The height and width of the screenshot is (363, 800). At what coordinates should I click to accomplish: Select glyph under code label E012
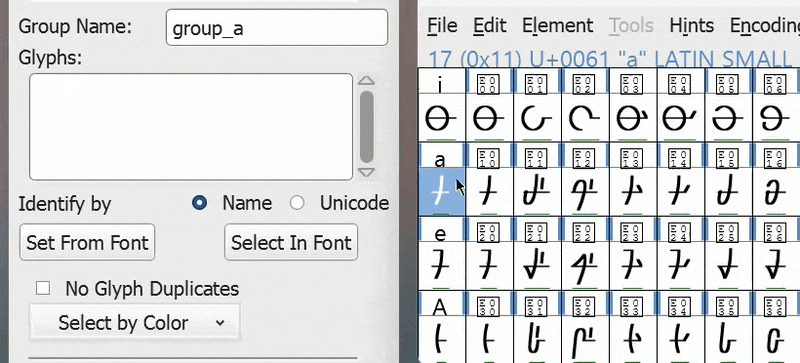coord(585,192)
